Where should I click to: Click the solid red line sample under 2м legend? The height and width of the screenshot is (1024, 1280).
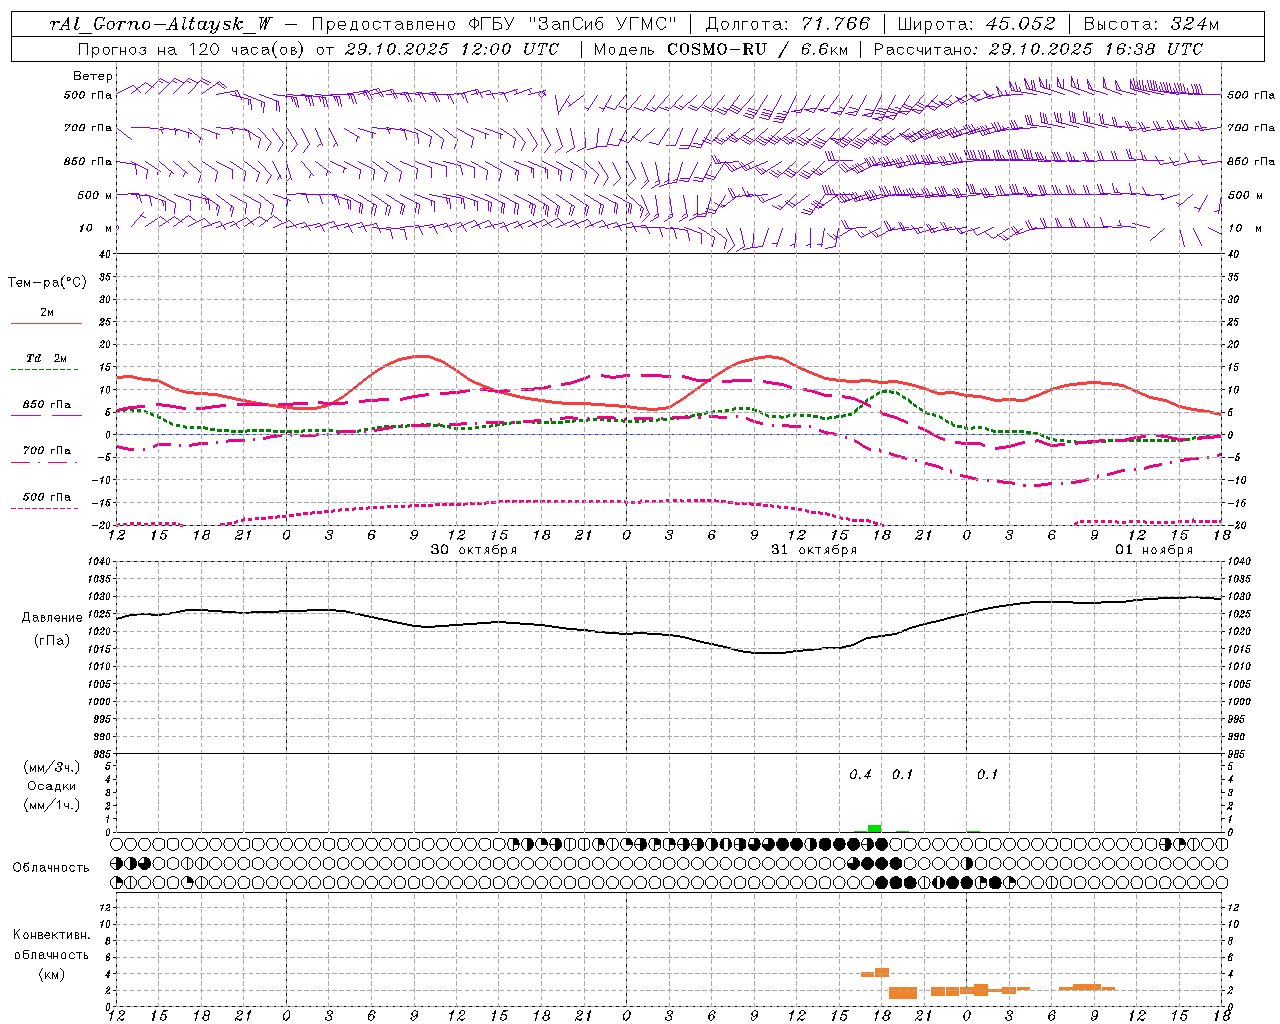46,324
